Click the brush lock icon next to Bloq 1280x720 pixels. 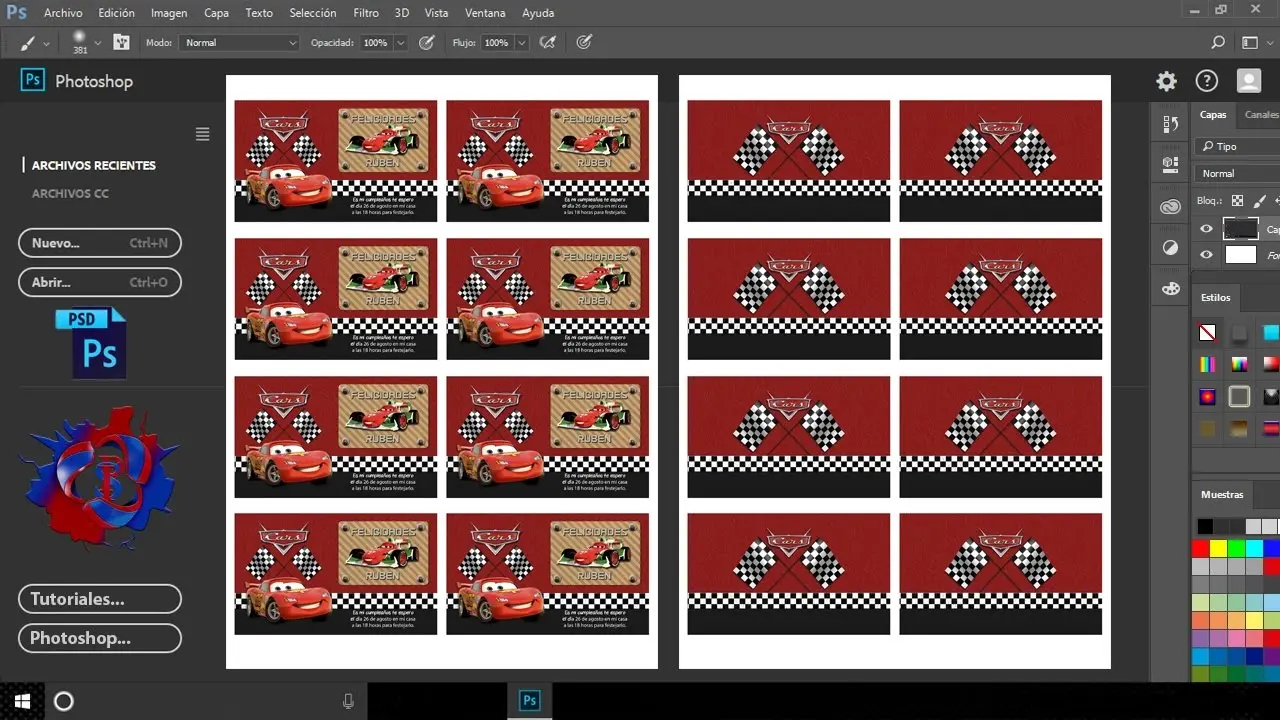[x=1259, y=201]
